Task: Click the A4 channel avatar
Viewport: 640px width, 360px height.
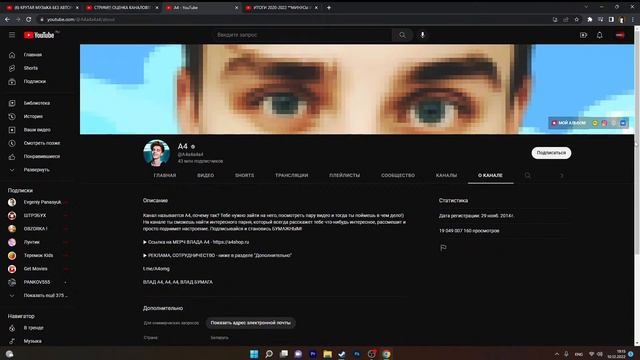Action: coord(157,153)
